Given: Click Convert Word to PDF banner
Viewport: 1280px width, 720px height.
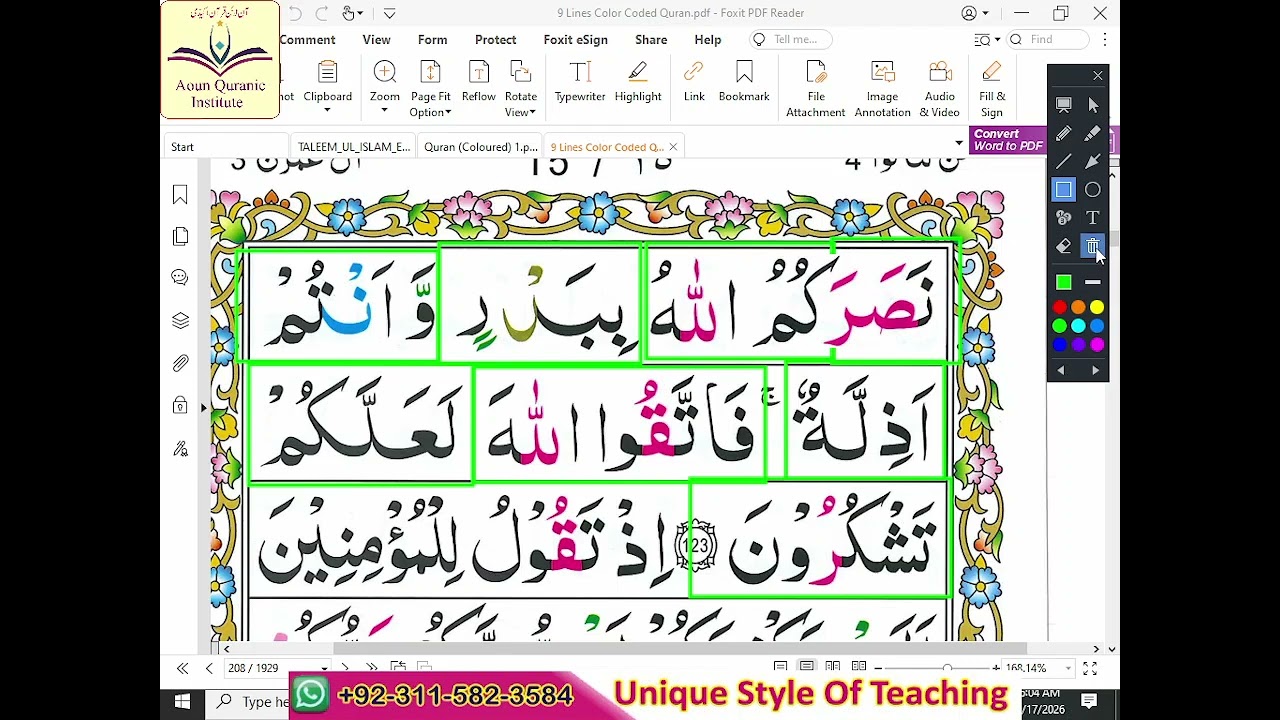Looking at the screenshot, I should [1008, 140].
